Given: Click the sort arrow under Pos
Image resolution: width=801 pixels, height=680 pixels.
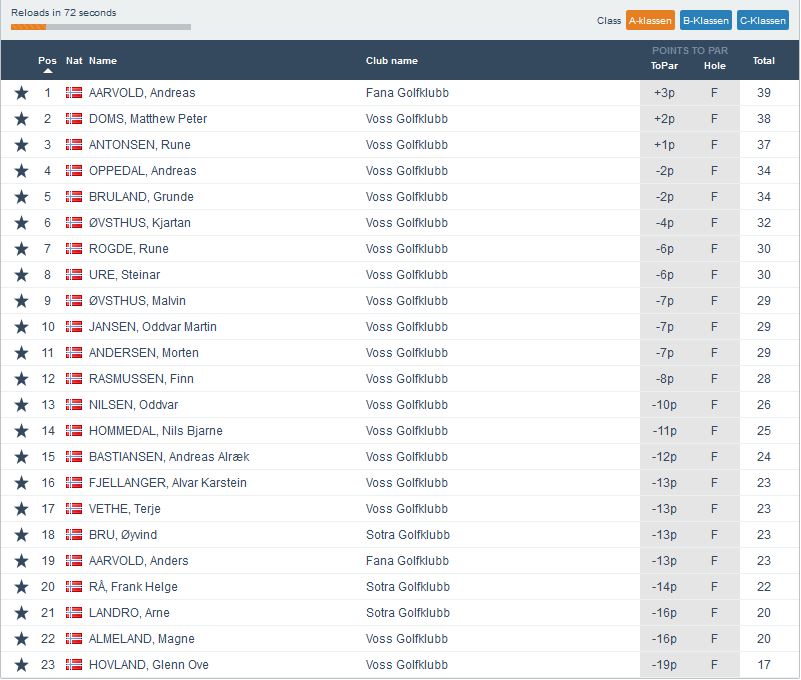Looking at the screenshot, I should tap(47, 71).
